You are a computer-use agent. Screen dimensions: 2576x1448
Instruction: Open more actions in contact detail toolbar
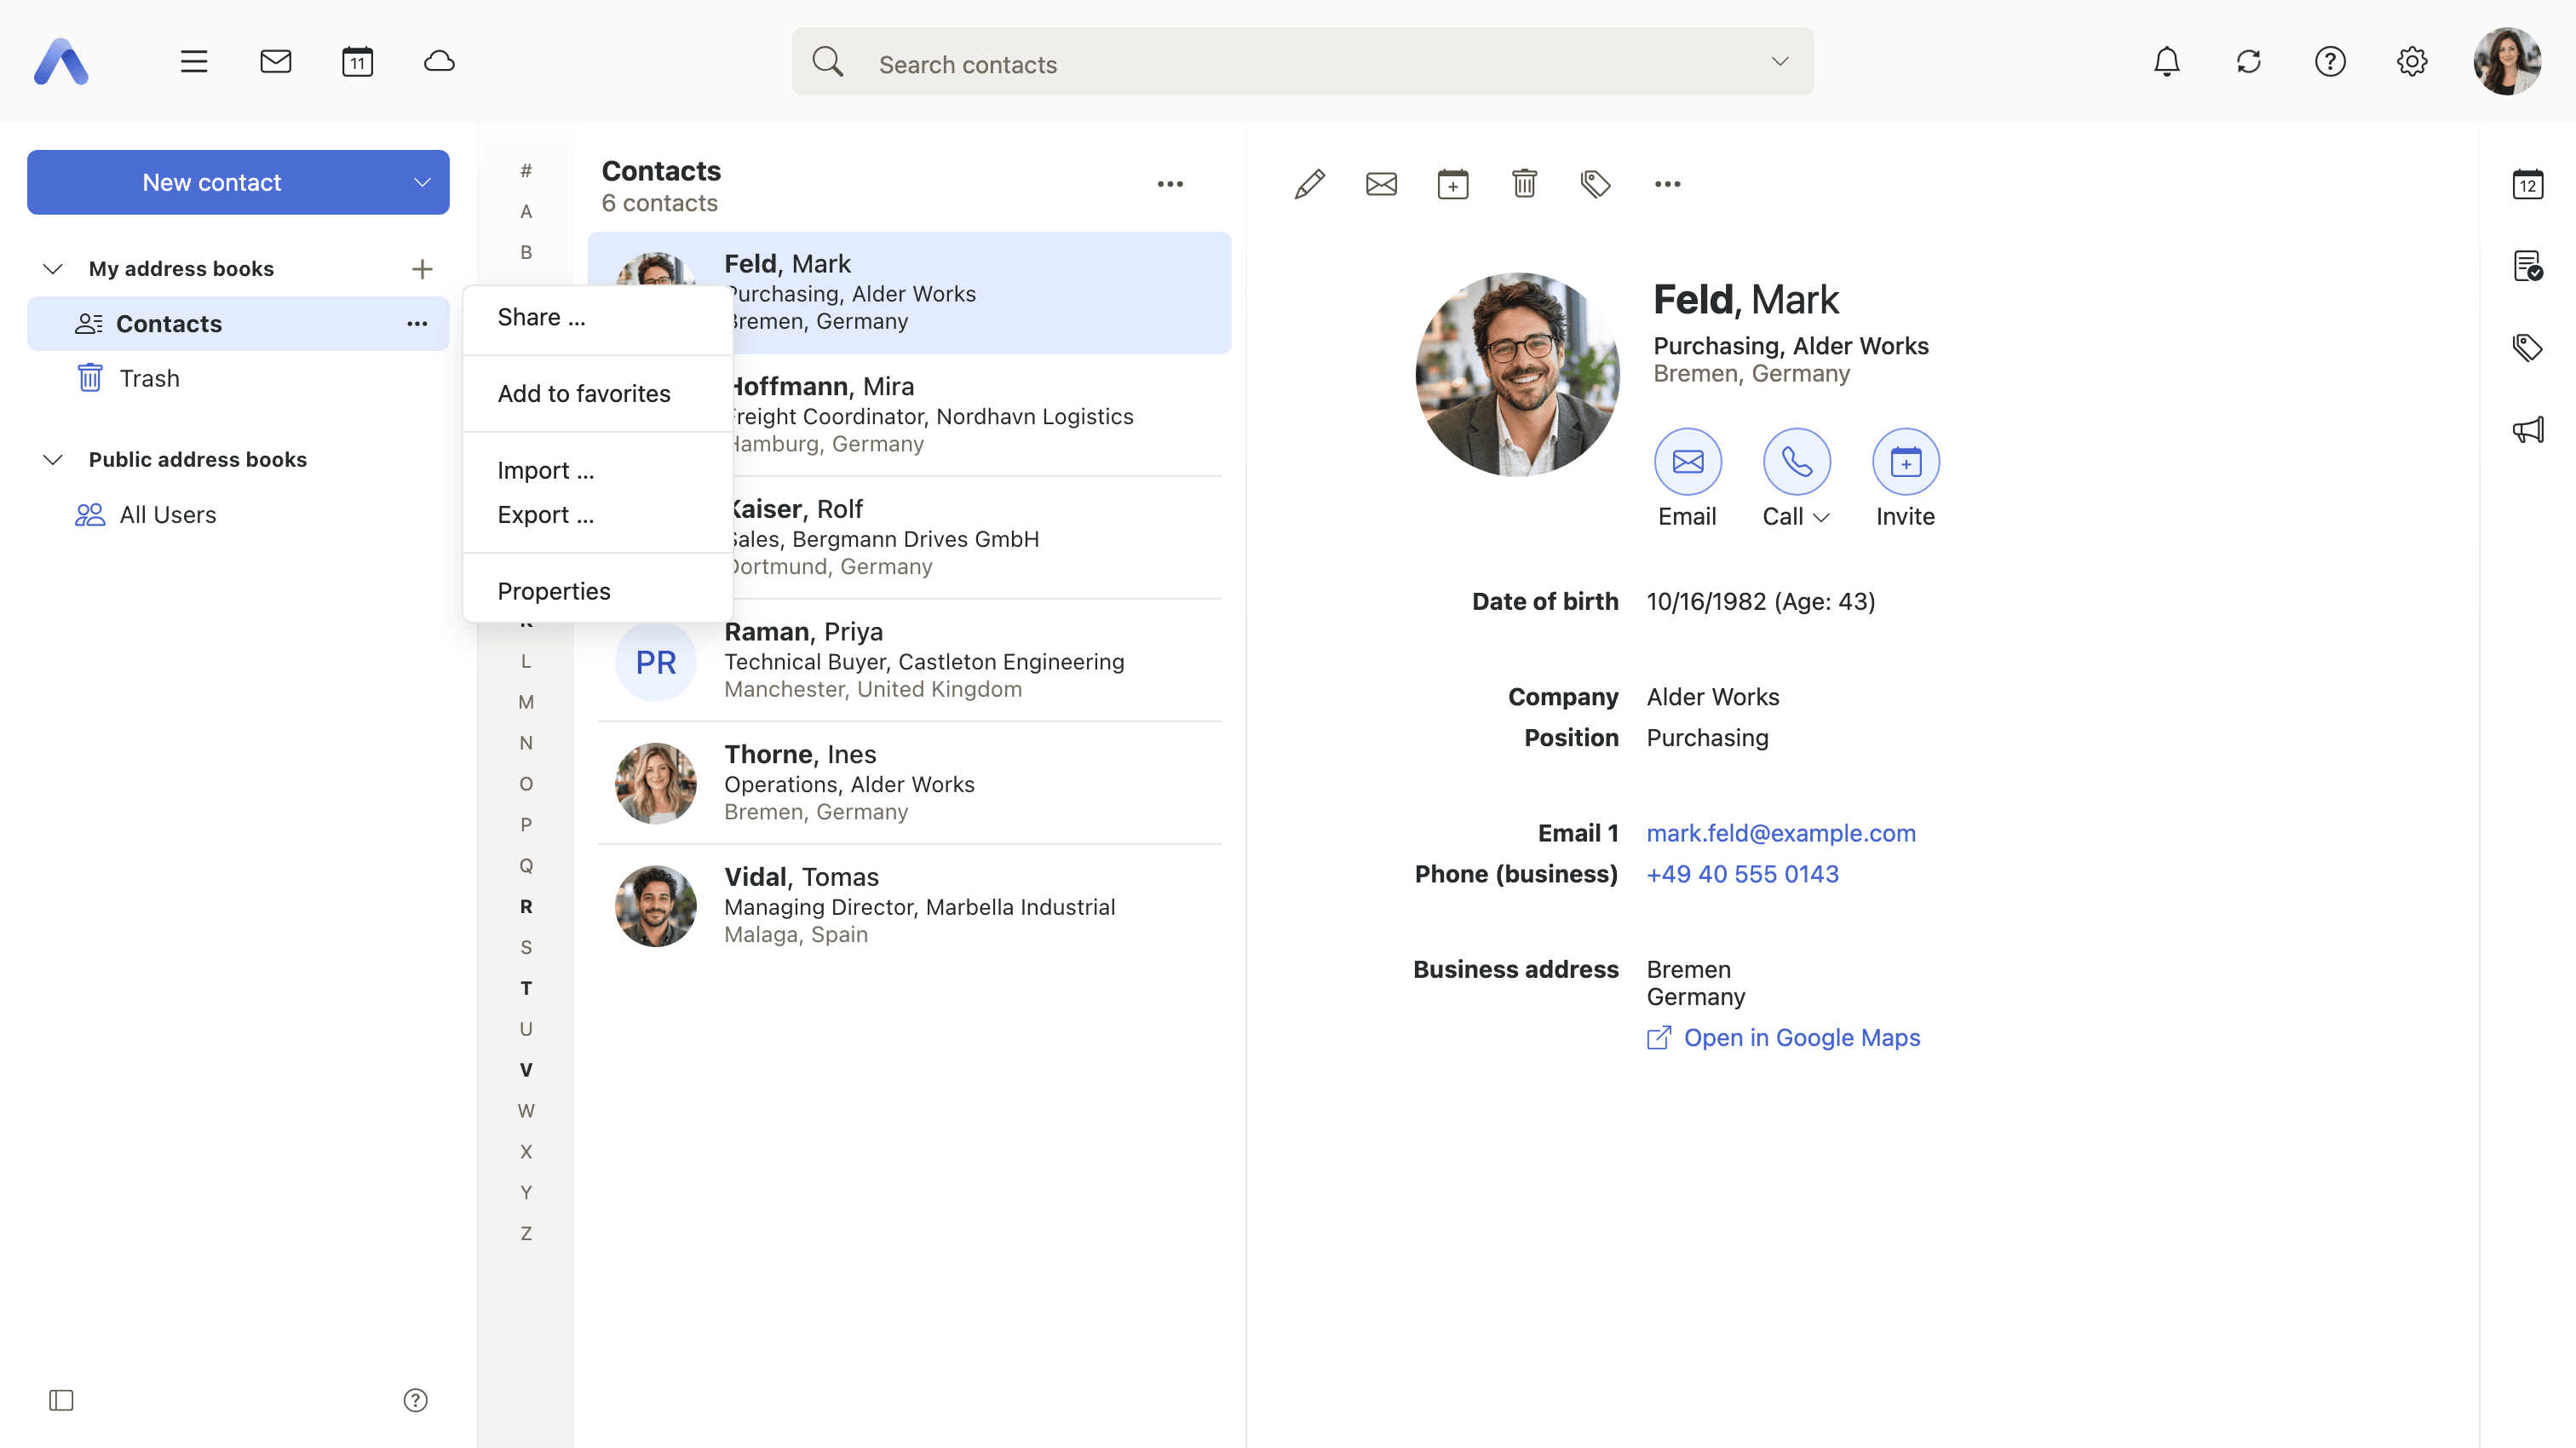coord(1667,184)
